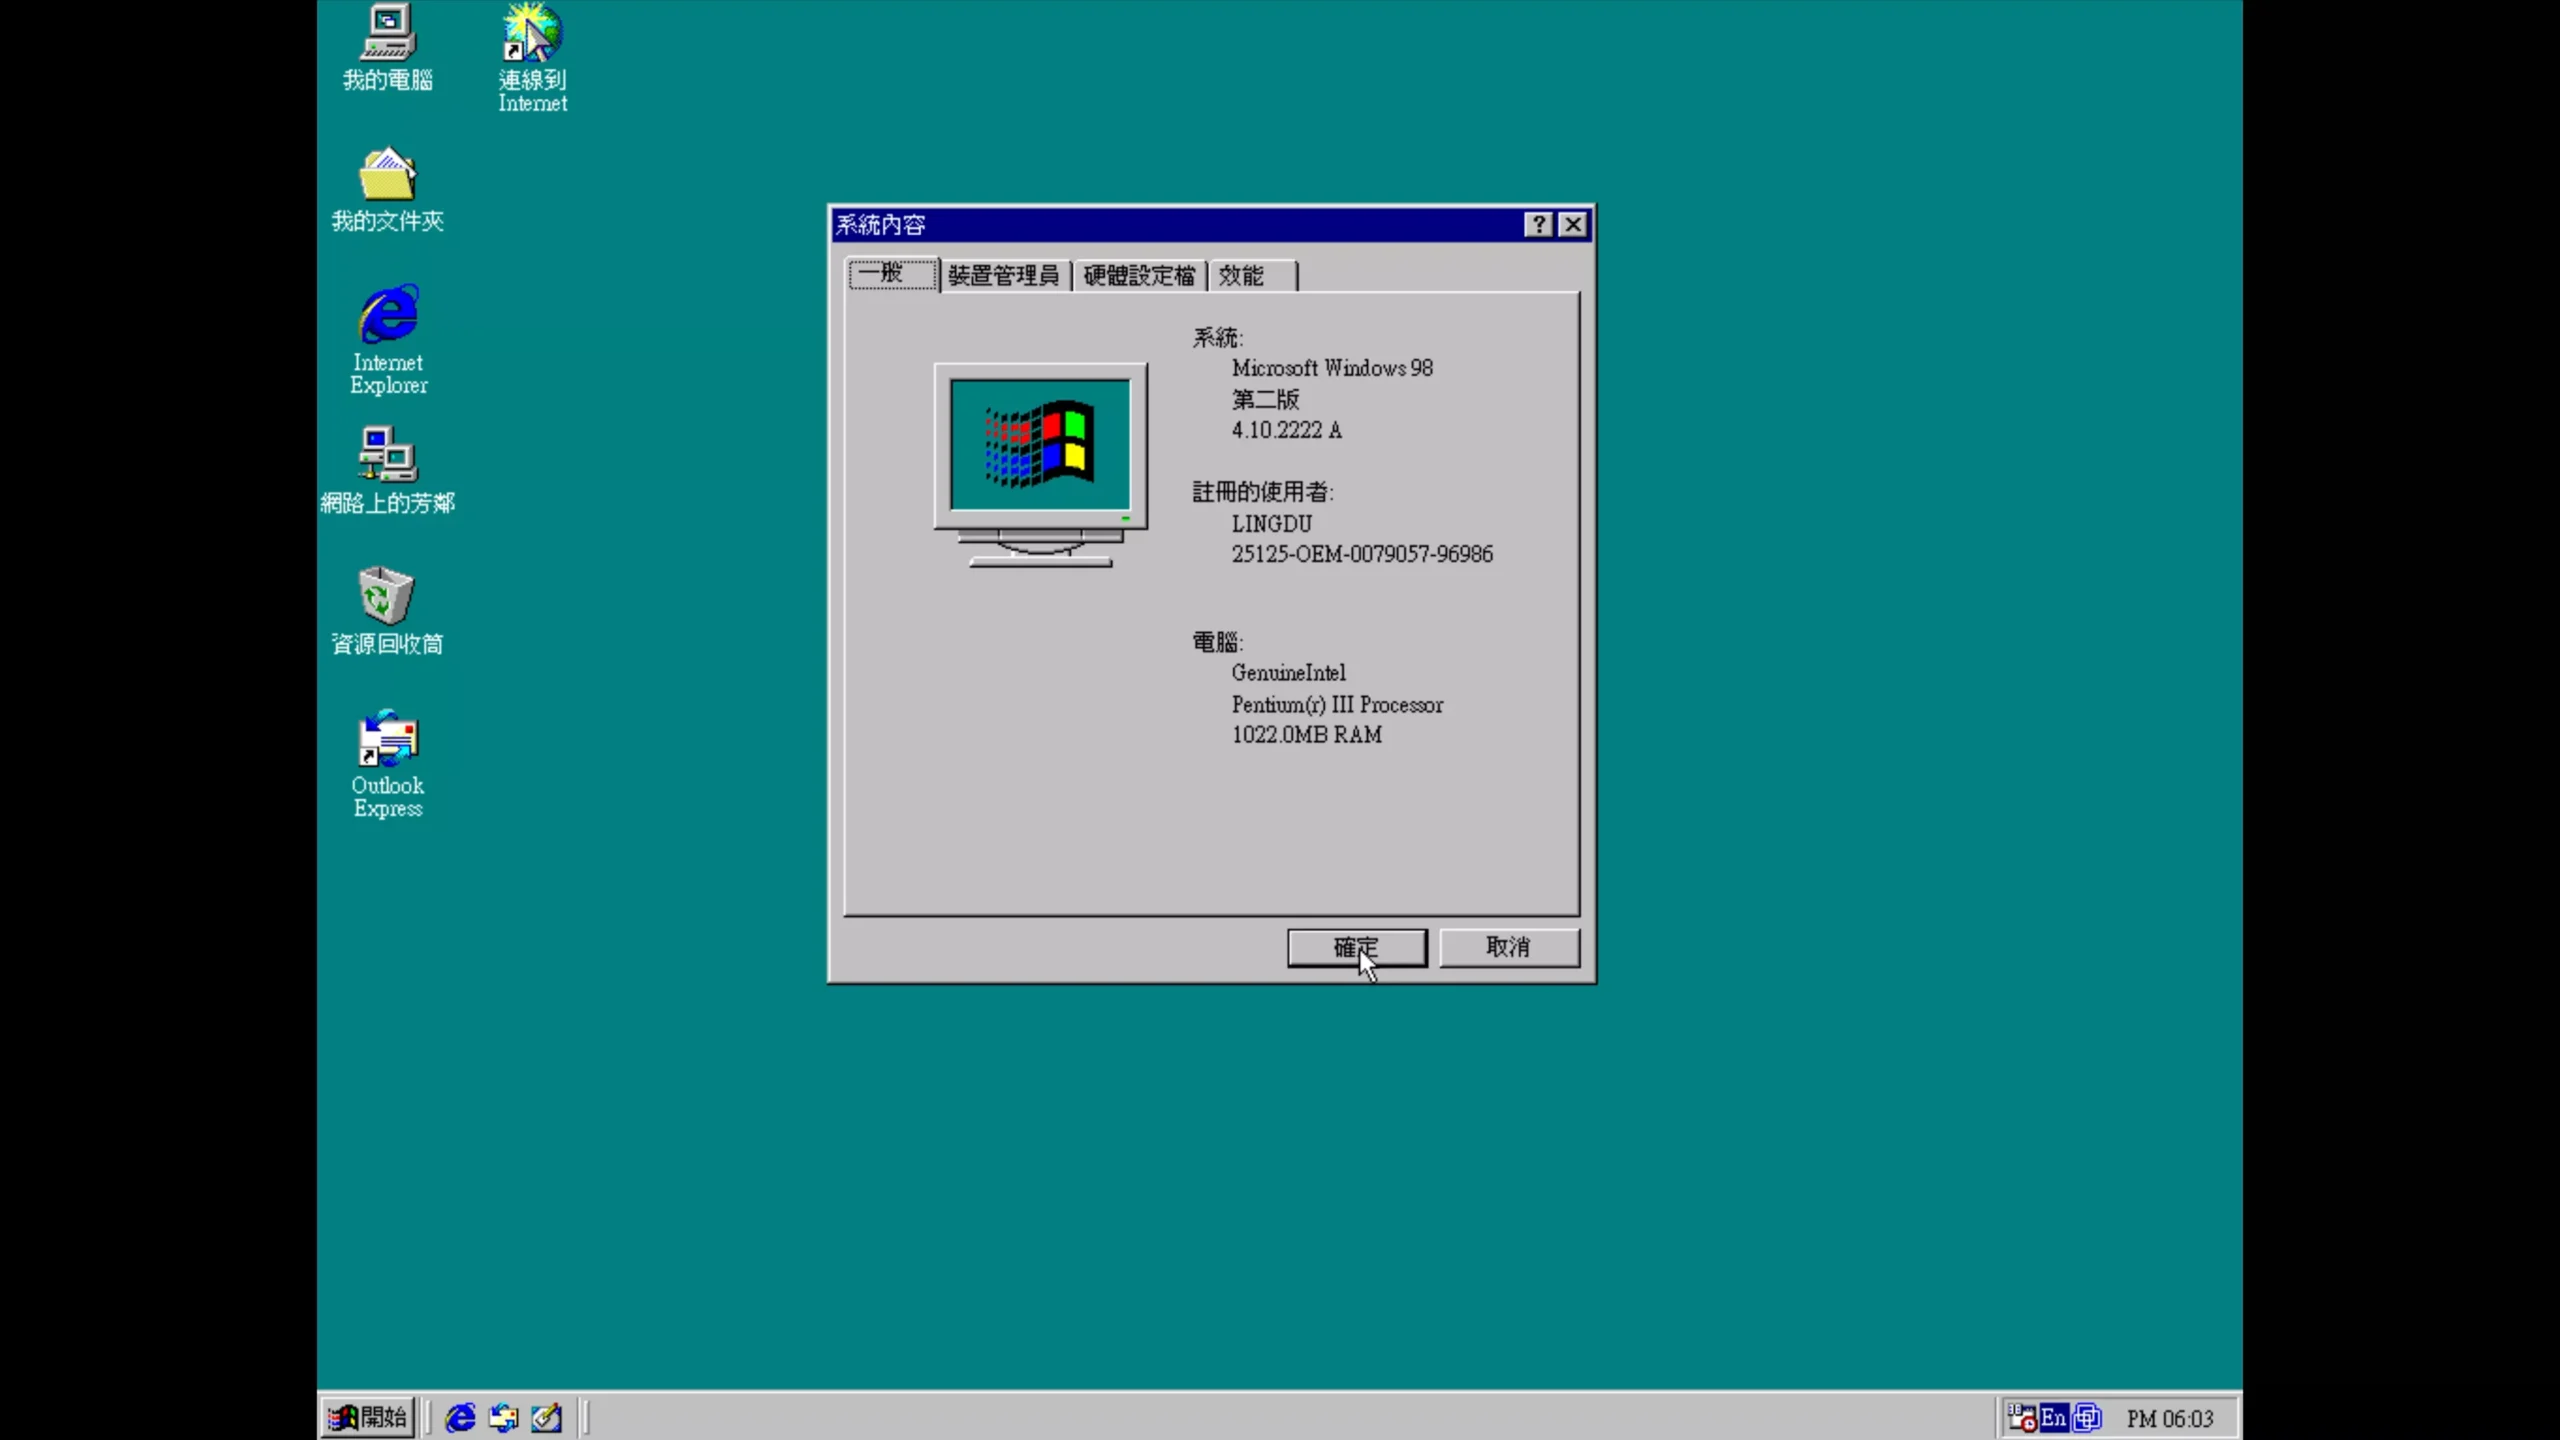Click the registered user name LINGDU
Image resolution: width=2560 pixels, height=1440 pixels.
tap(1272, 524)
